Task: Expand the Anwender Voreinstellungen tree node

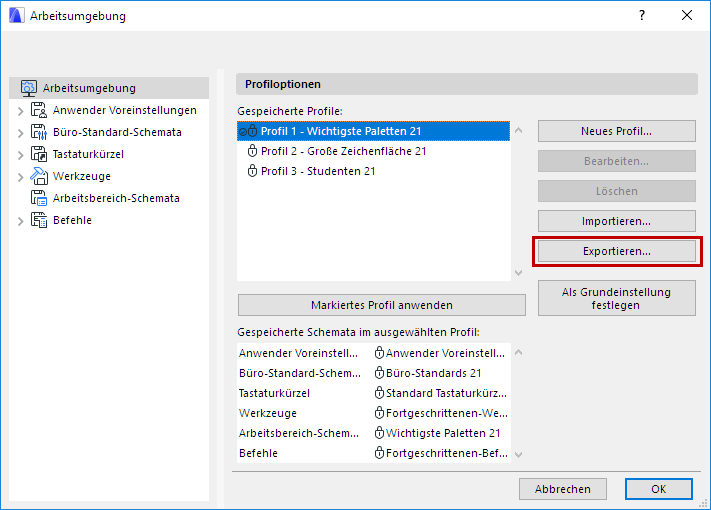Action: [x=20, y=110]
